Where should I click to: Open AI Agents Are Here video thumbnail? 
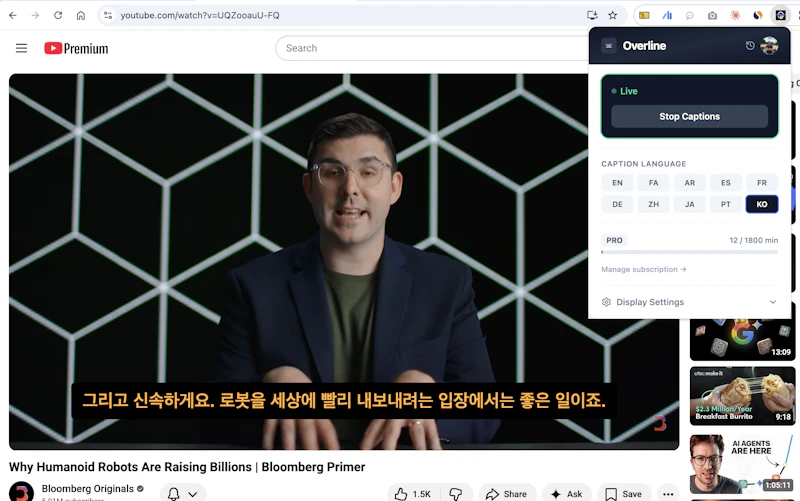pos(742,464)
